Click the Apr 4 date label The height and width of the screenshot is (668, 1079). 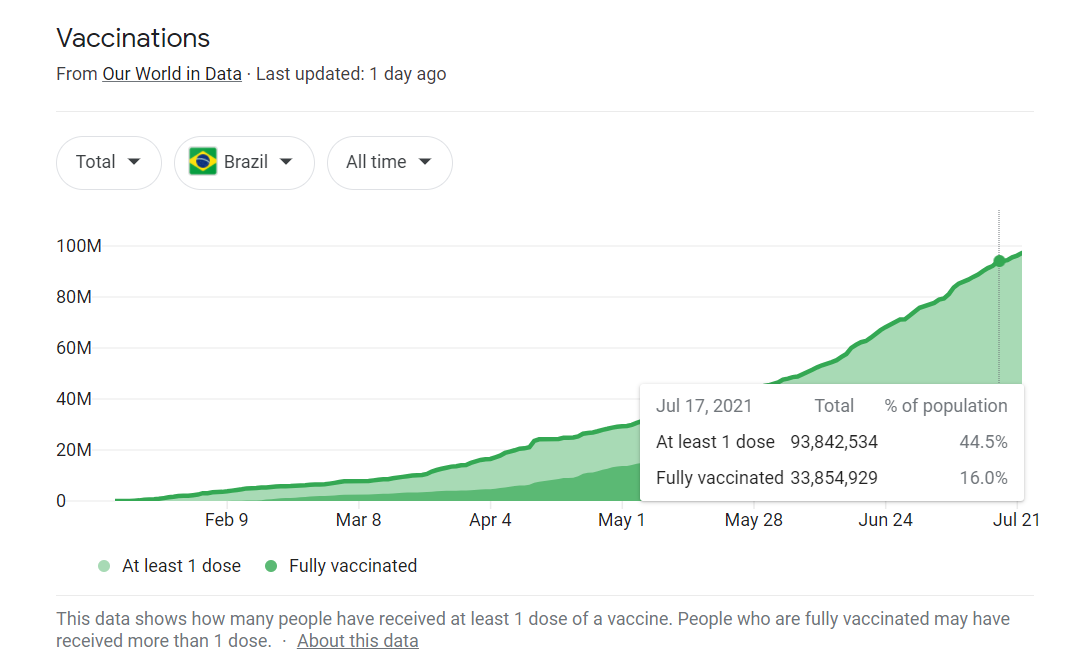point(490,520)
